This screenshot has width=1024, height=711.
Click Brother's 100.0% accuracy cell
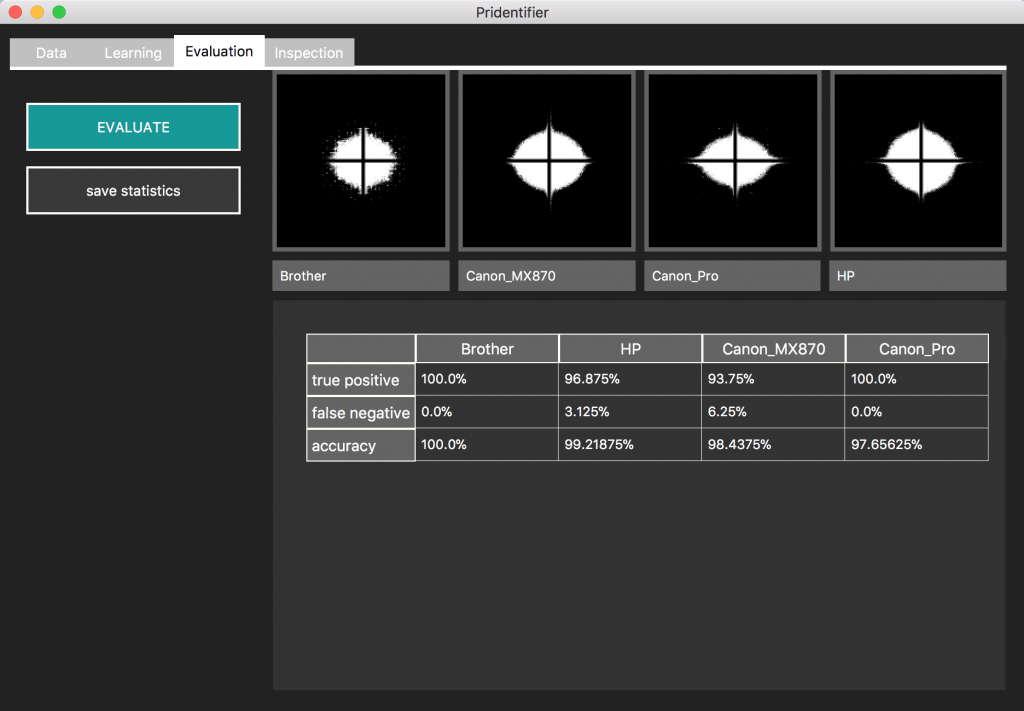pyautogui.click(x=487, y=445)
